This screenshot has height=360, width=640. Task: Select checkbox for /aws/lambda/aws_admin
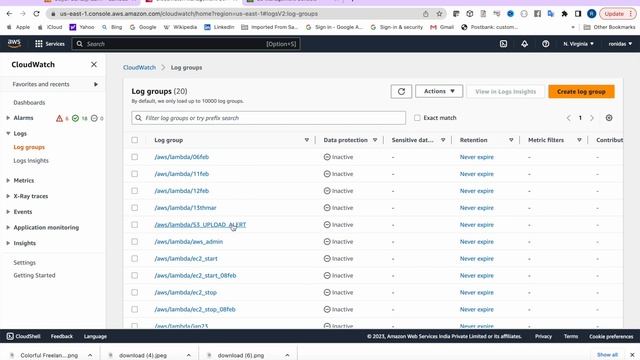tap(135, 242)
